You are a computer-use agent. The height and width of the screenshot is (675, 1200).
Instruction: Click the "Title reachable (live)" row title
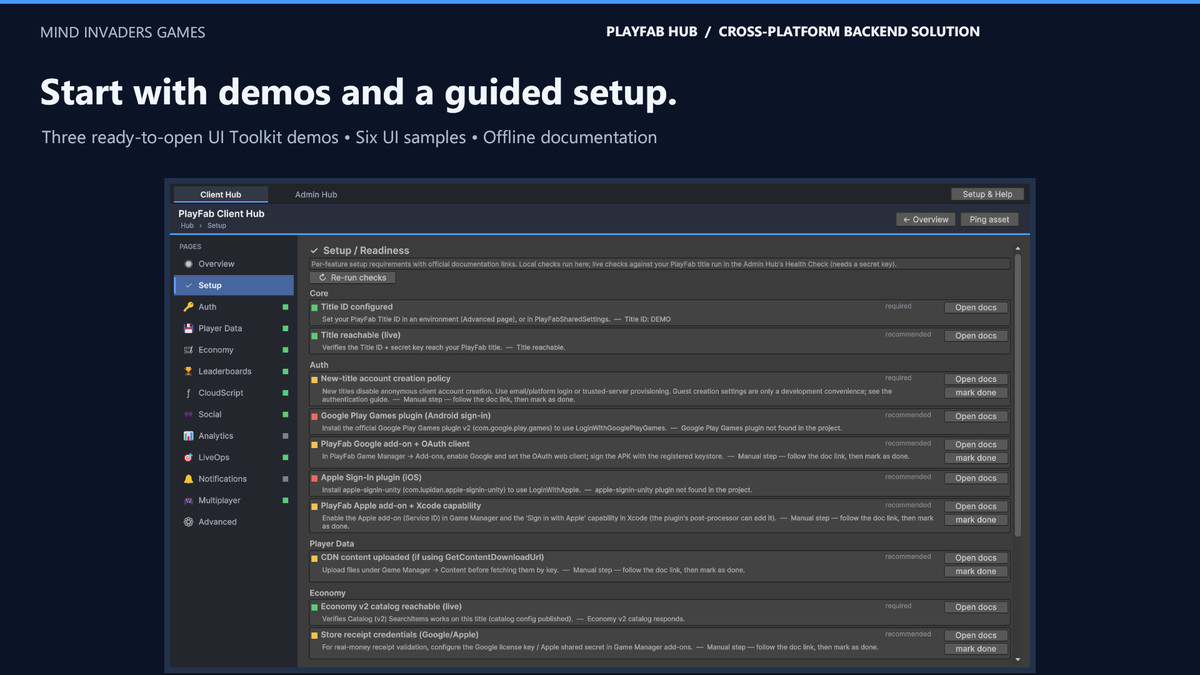click(x=361, y=335)
